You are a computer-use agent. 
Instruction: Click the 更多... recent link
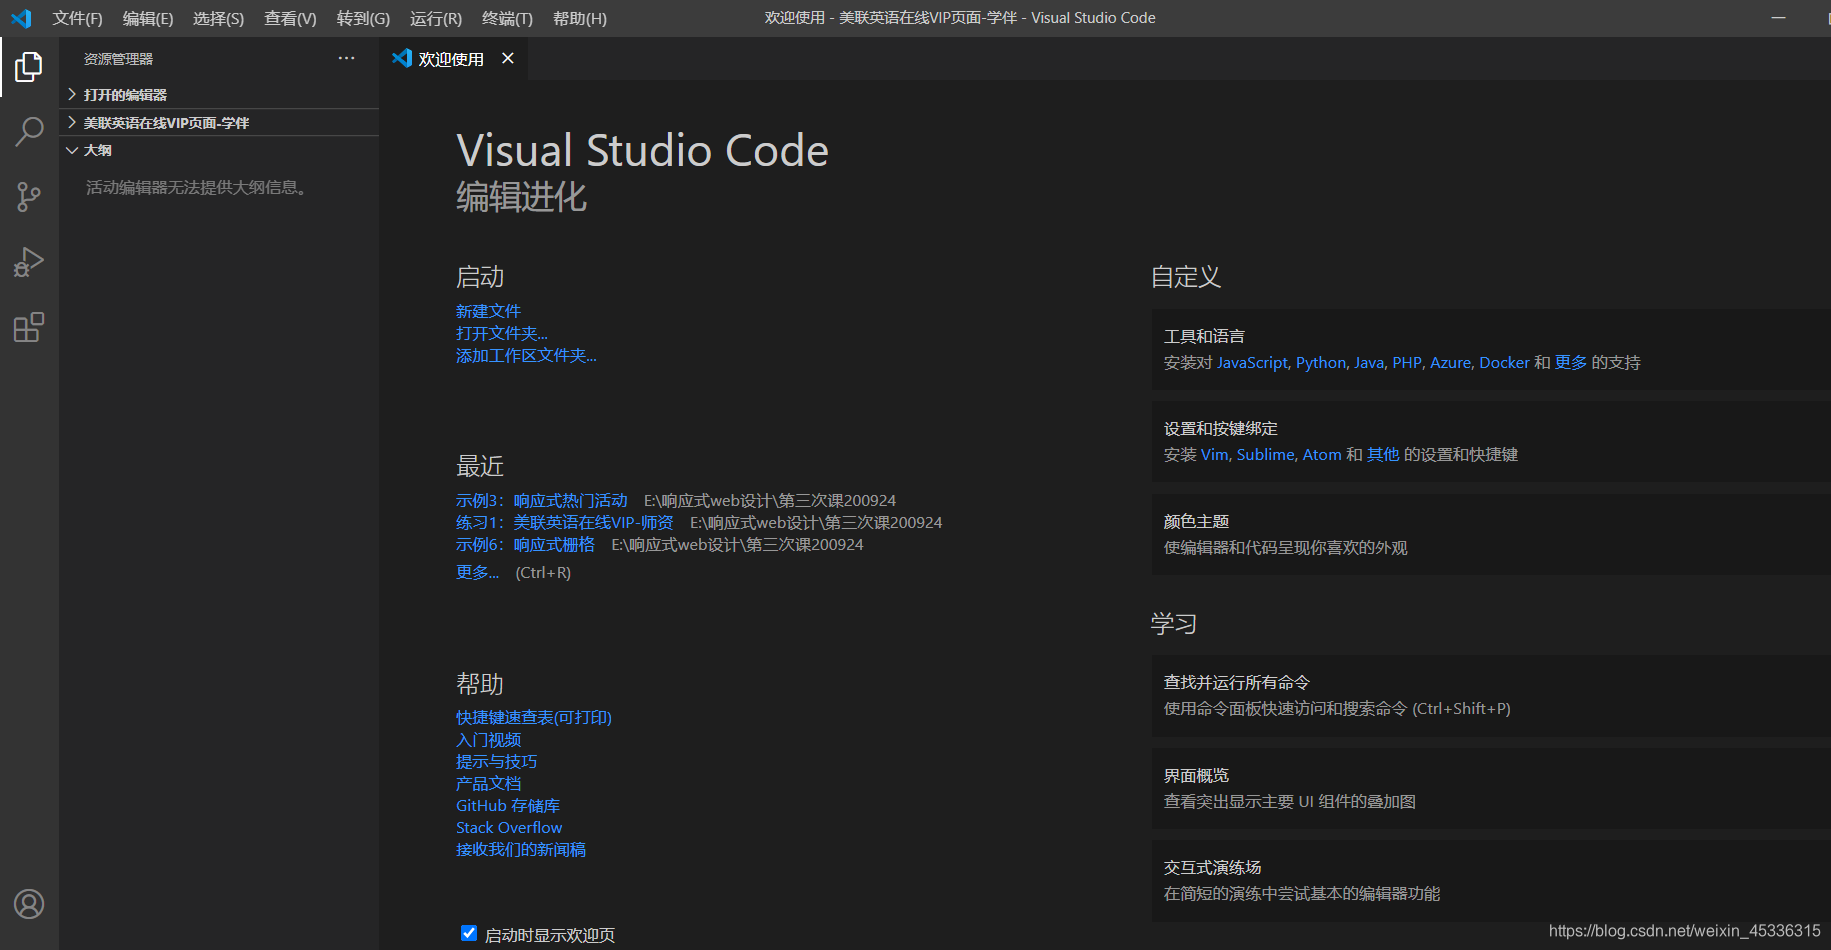tap(477, 572)
